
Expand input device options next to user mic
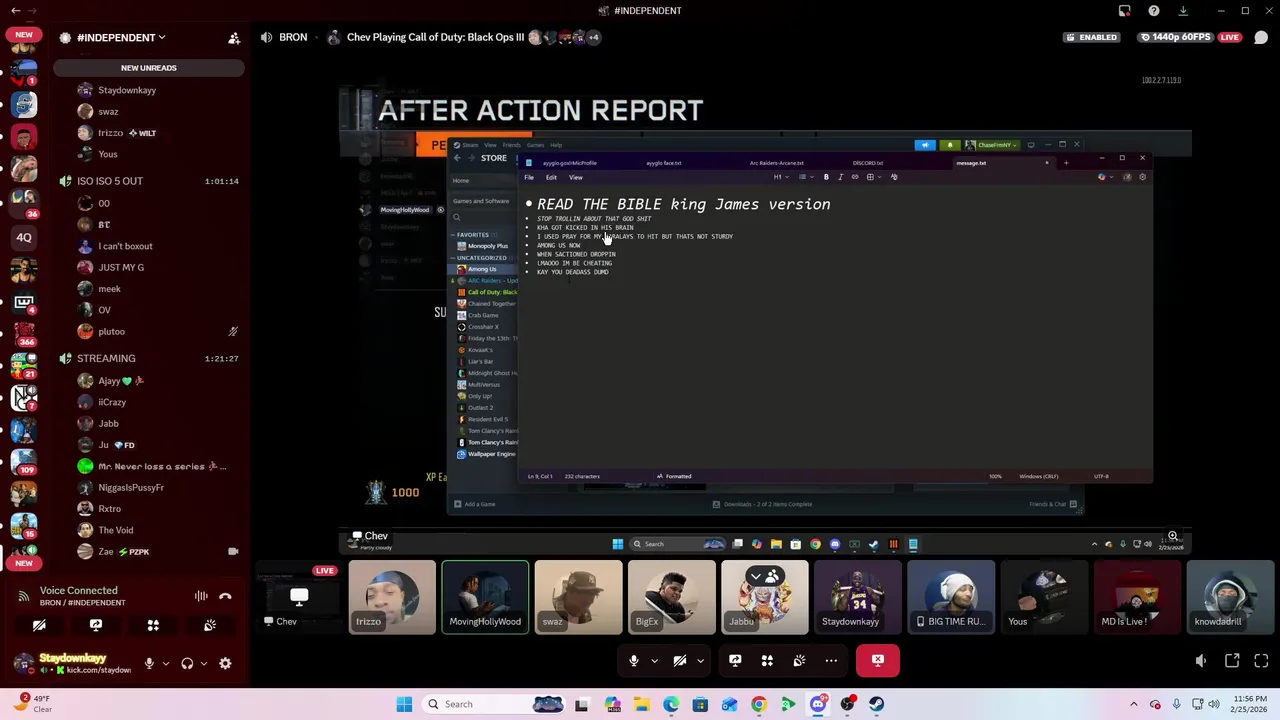coord(165,663)
